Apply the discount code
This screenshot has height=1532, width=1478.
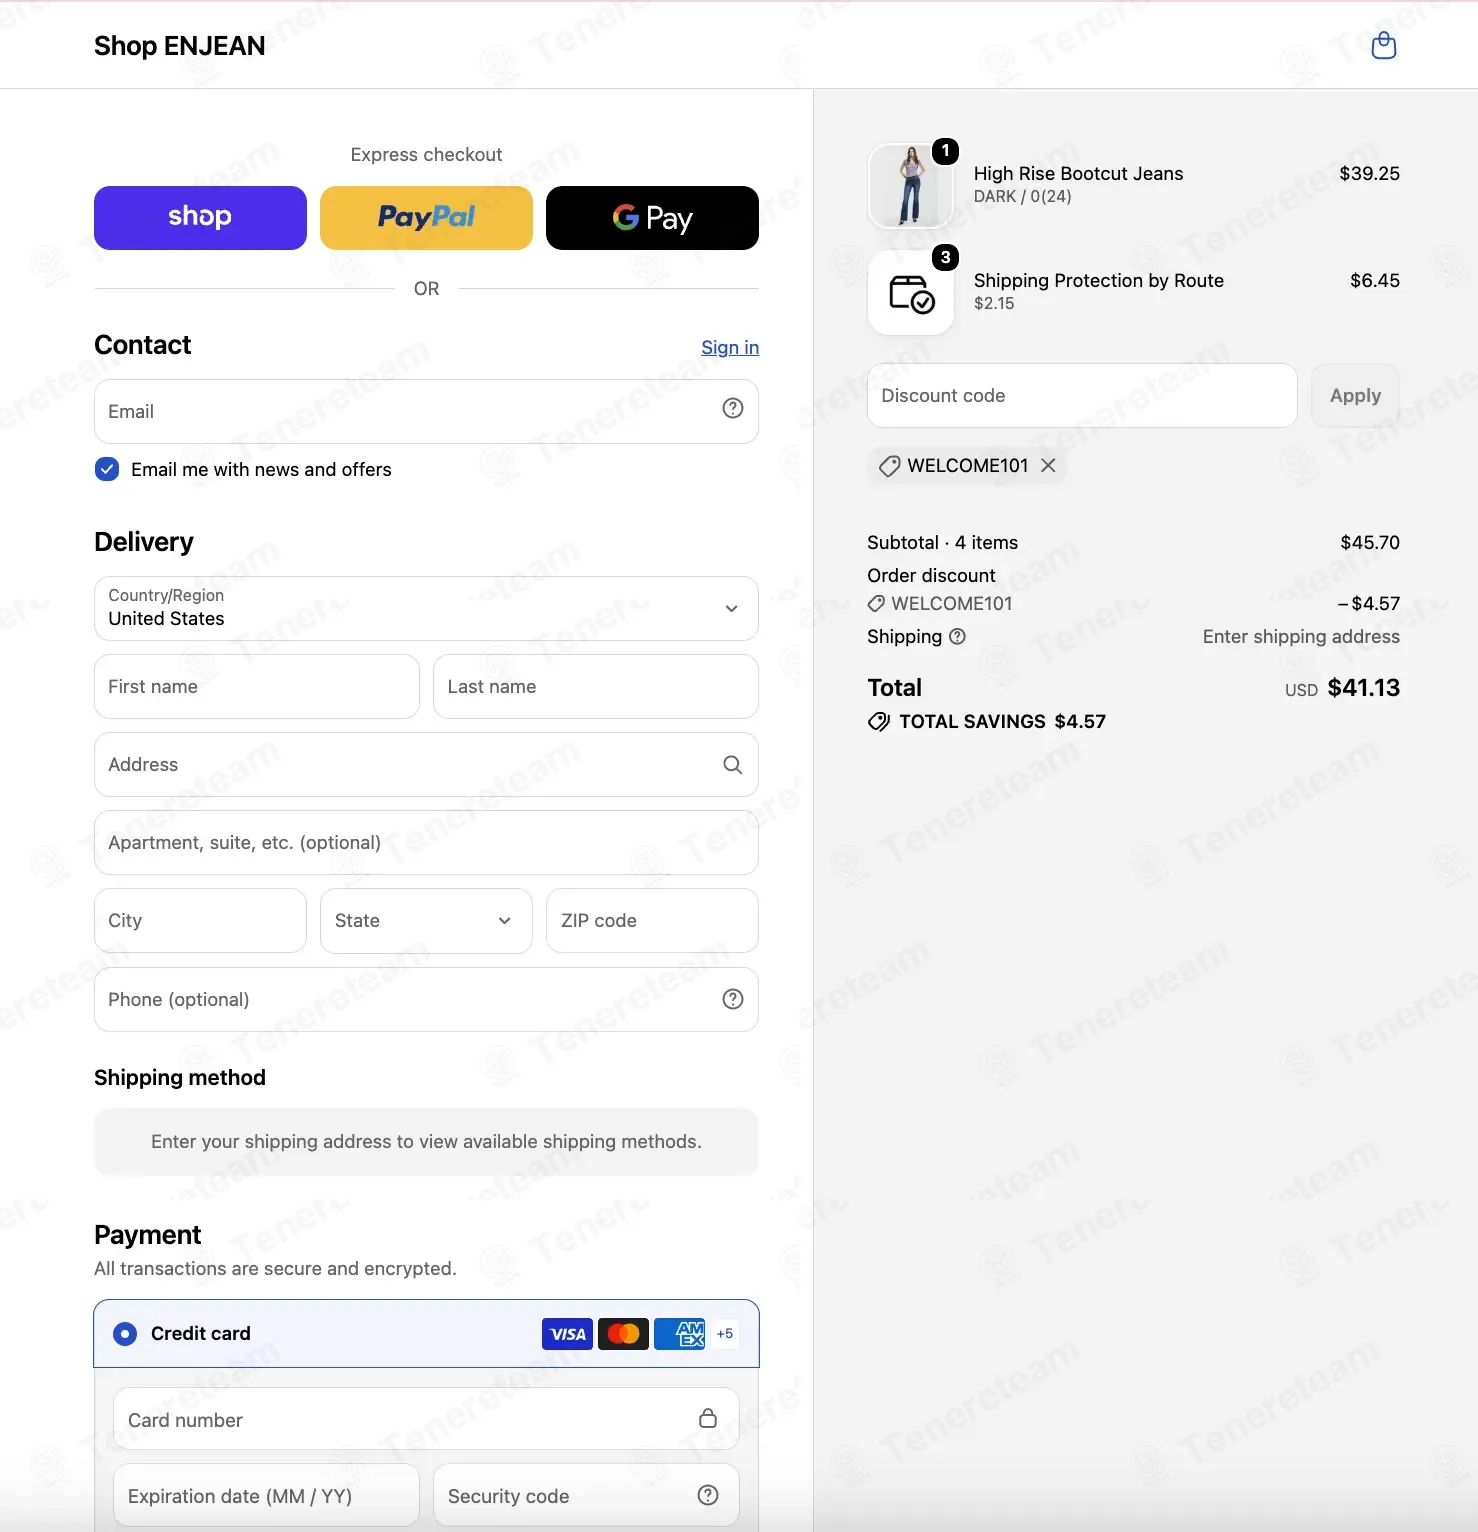1355,396
